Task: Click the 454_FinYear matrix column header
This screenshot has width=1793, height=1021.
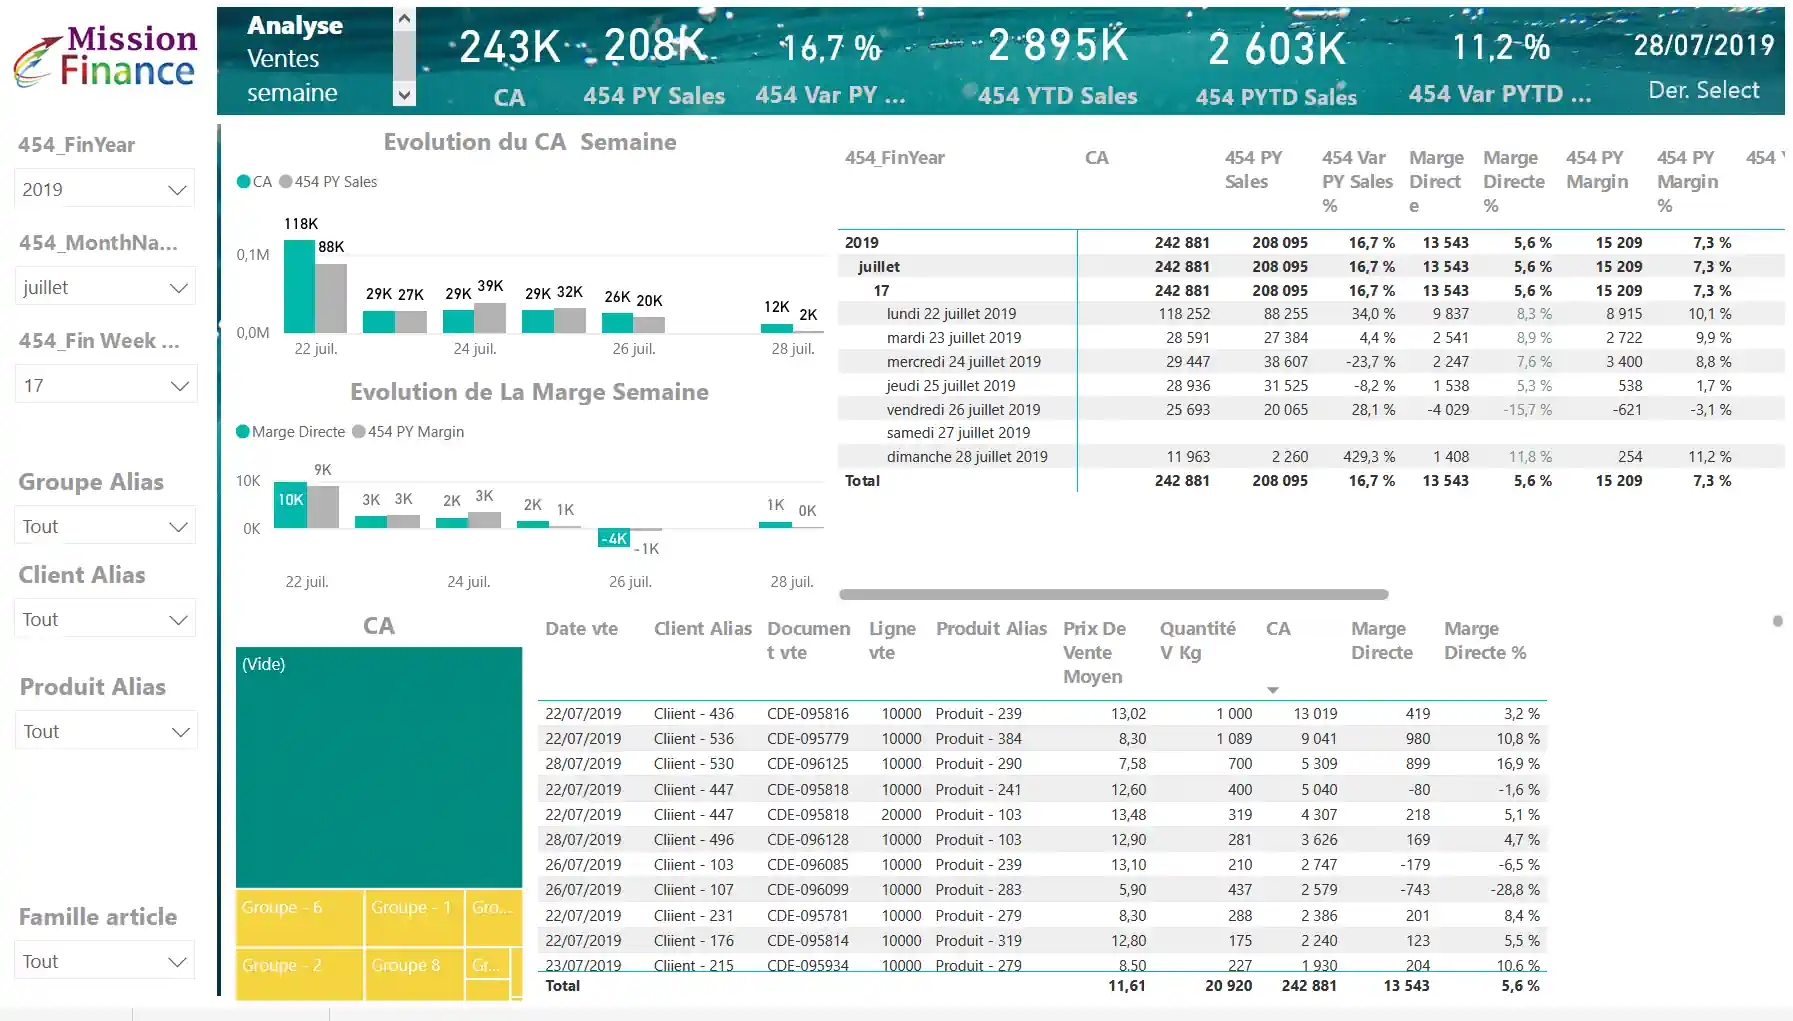Action: click(894, 158)
